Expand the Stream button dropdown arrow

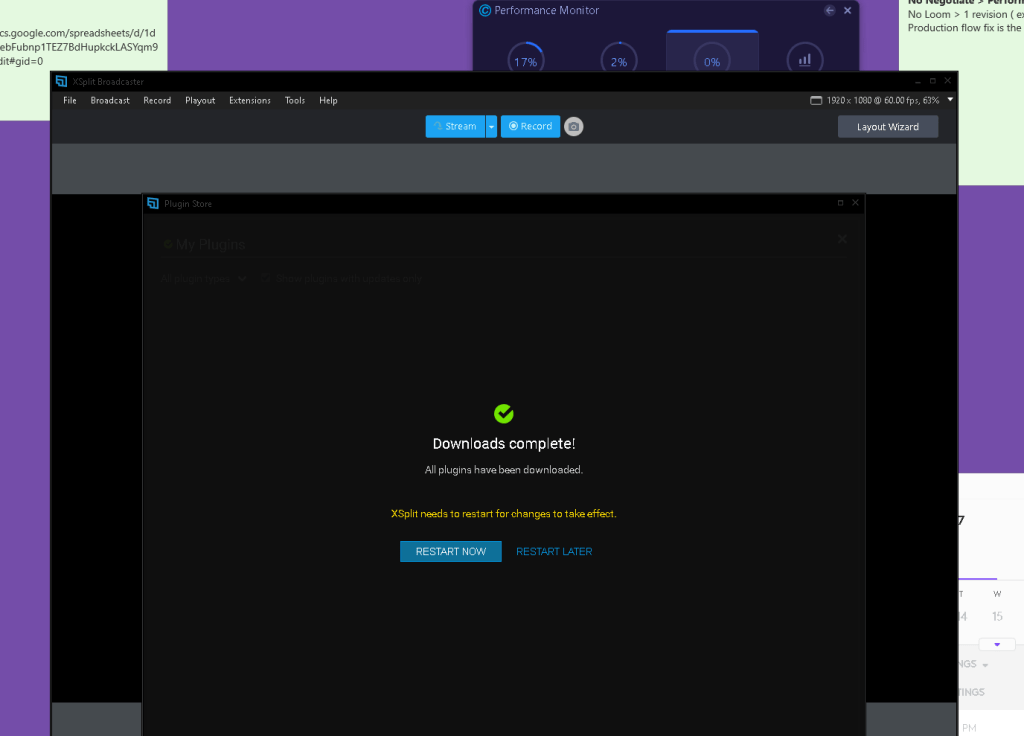pos(491,127)
